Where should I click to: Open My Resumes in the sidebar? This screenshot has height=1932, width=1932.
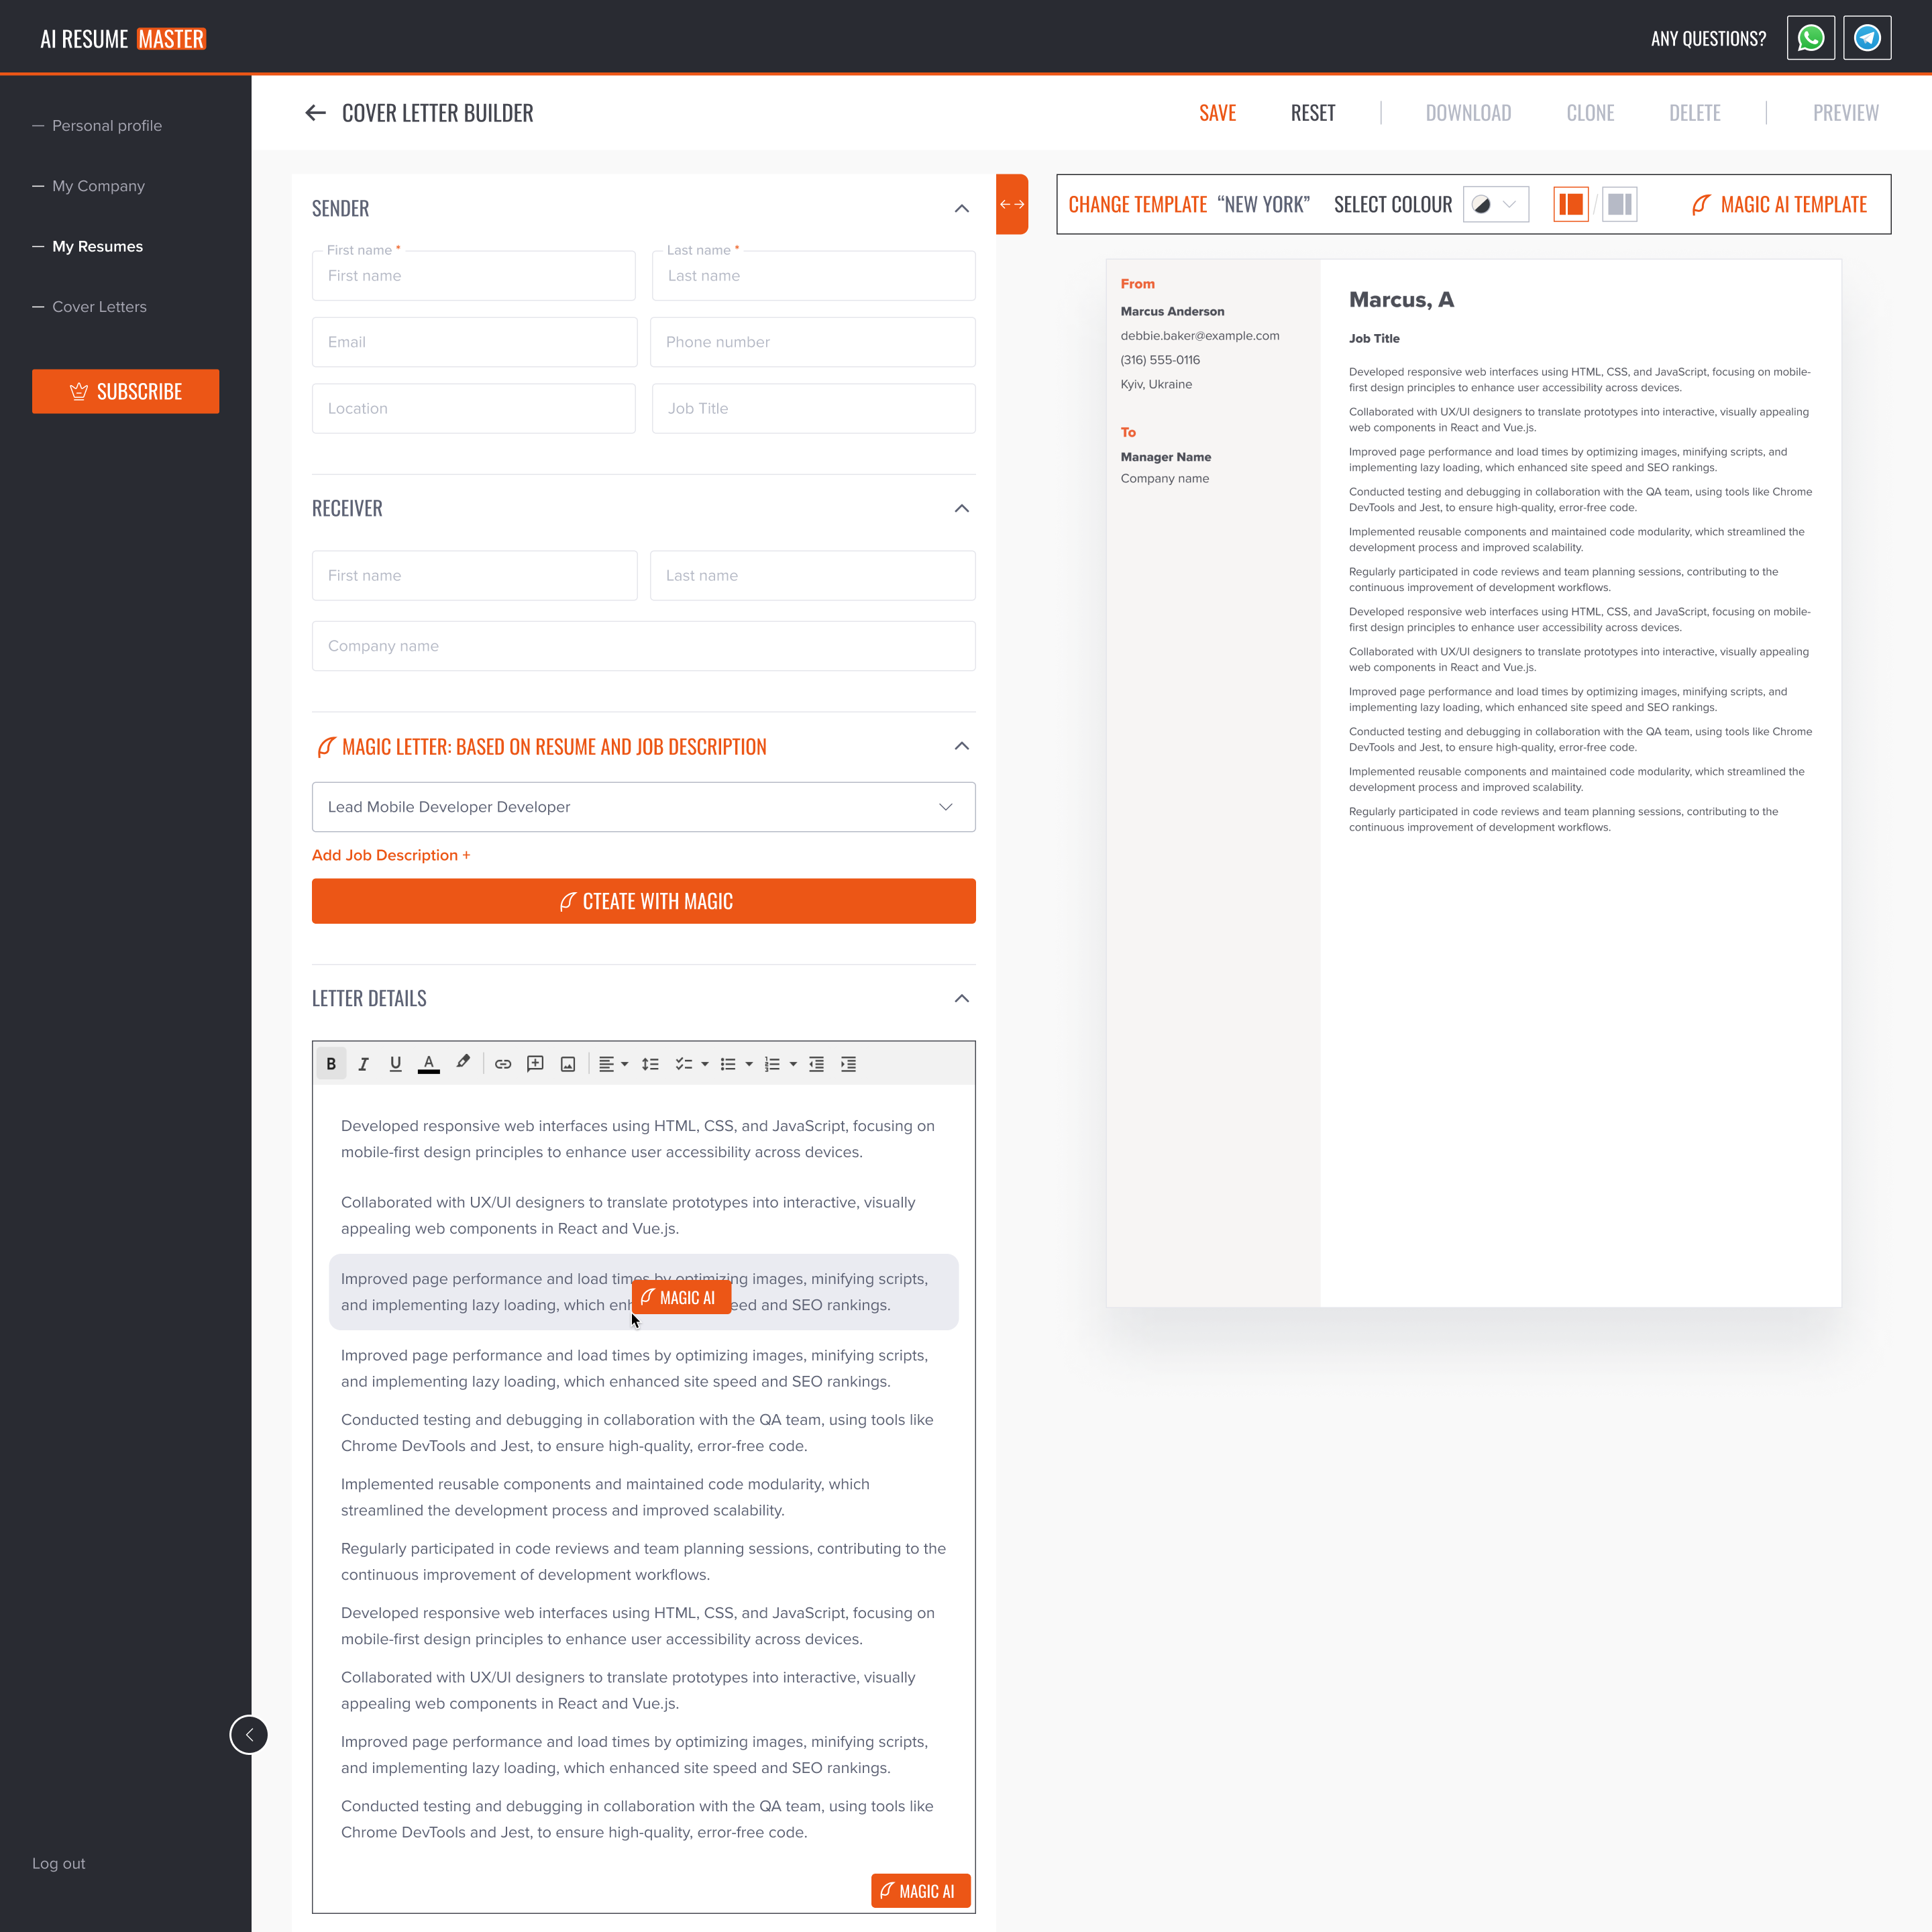[97, 246]
